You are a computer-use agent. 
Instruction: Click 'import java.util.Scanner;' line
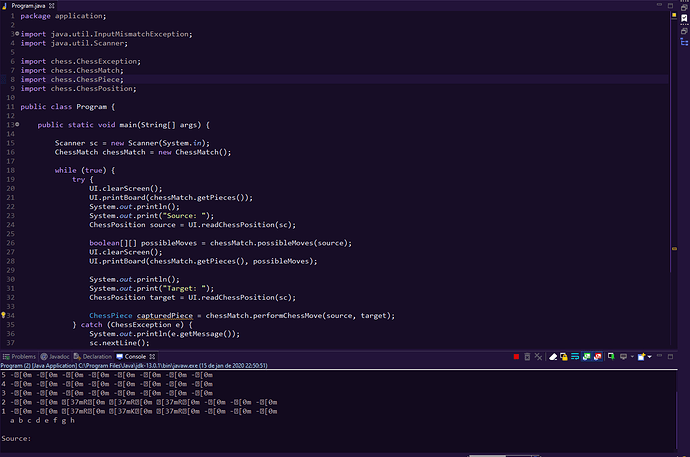[74, 43]
